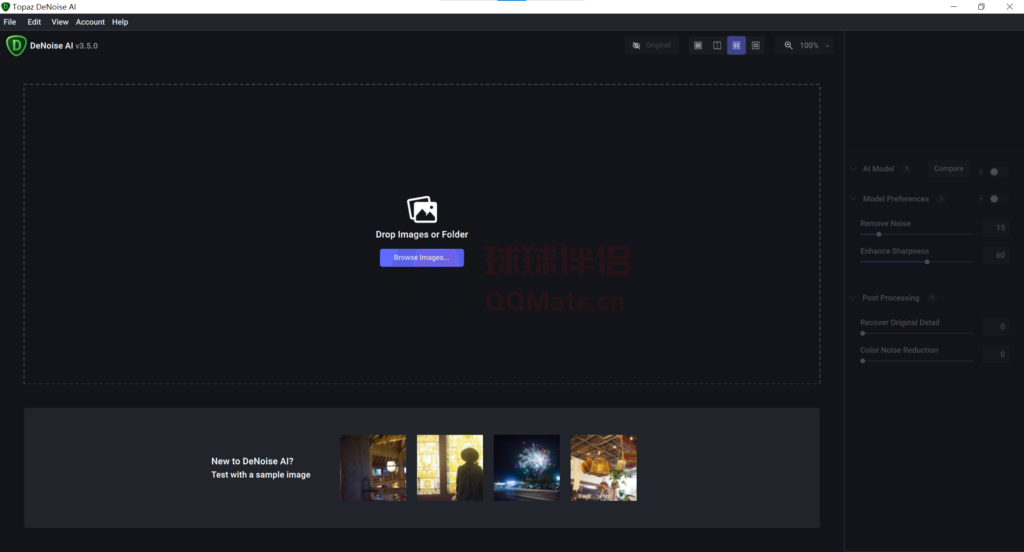This screenshot has width=1024, height=552.
Task: Open the 100% zoom level dropdown
Action: (x=827, y=46)
